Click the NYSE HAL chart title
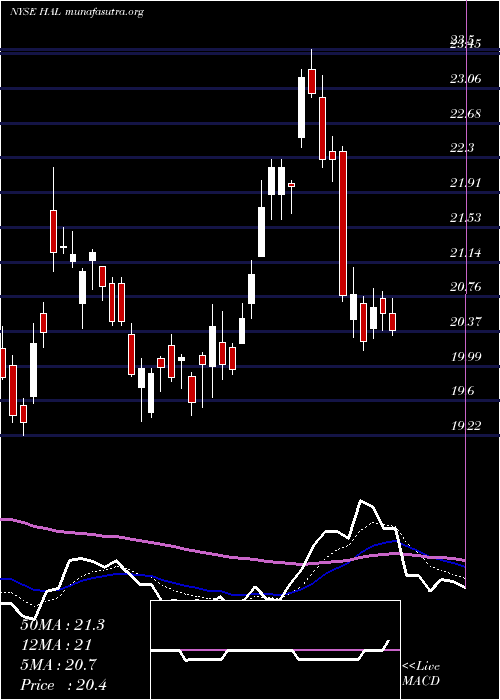 76,12
